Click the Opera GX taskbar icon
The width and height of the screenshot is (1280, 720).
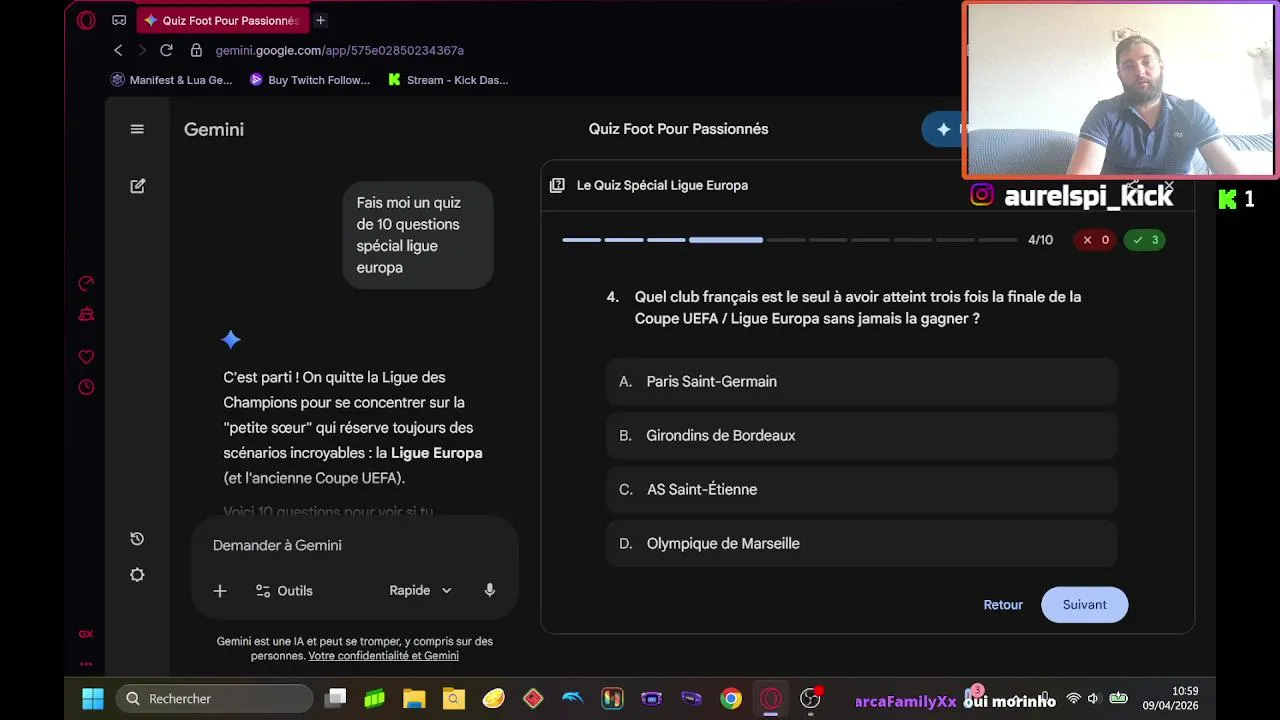point(770,699)
